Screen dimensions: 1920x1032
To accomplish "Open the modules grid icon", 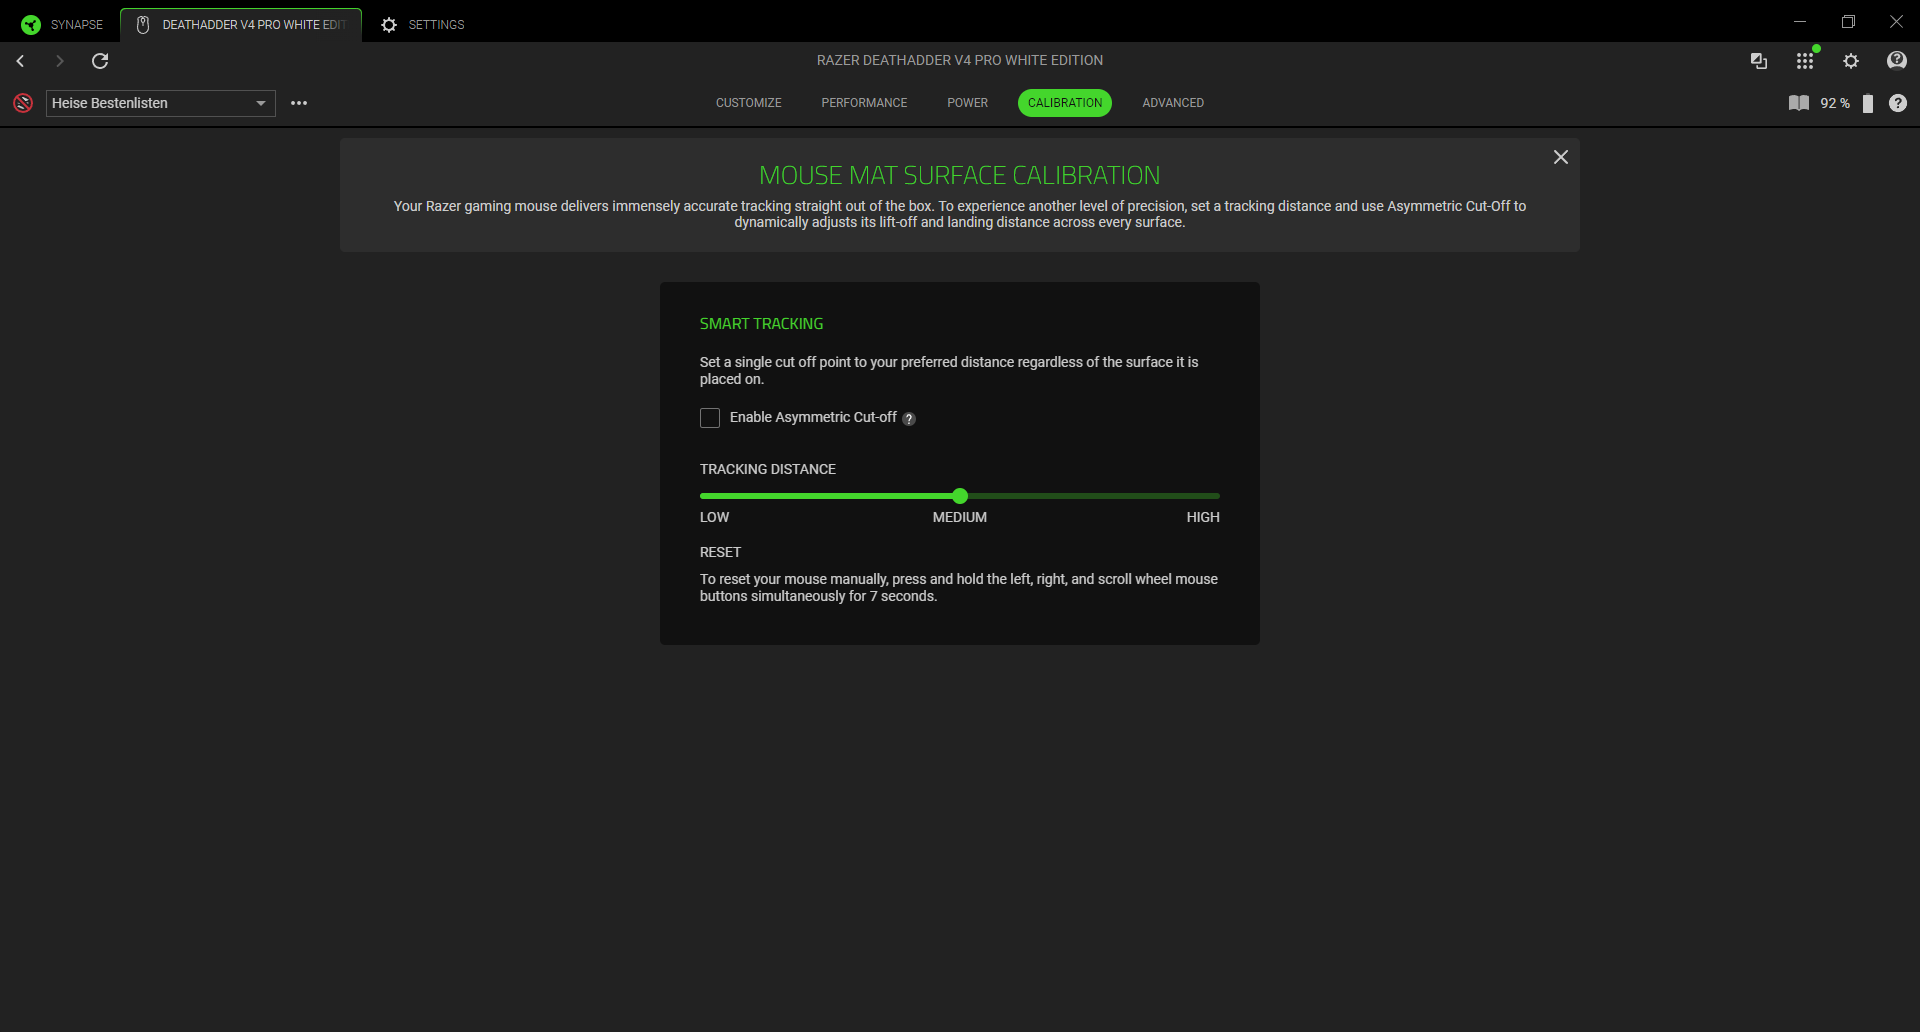I will click(x=1805, y=61).
